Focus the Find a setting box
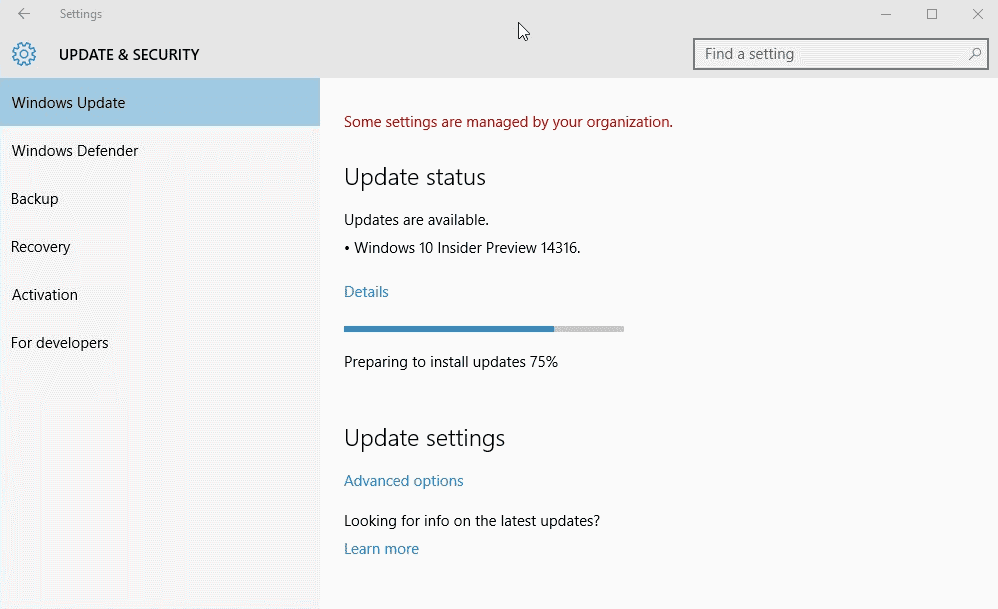 coord(840,54)
